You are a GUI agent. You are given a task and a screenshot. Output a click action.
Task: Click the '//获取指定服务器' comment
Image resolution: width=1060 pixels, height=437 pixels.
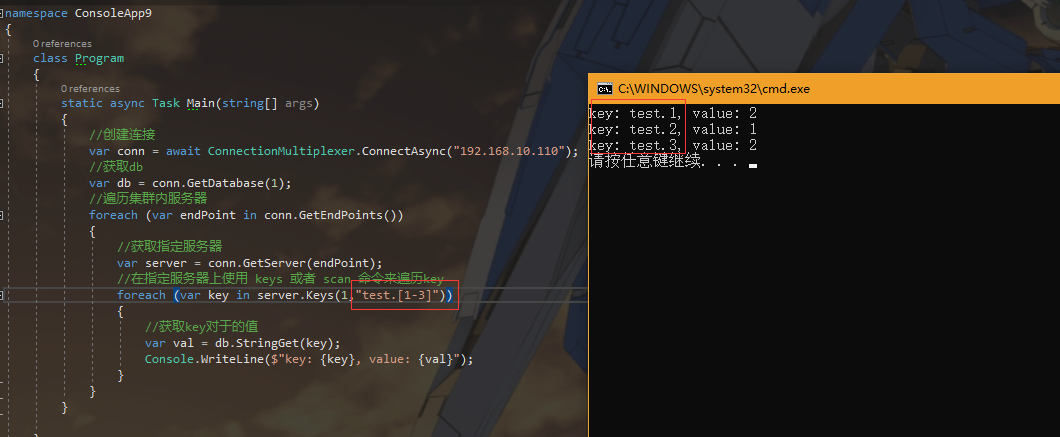coord(169,246)
